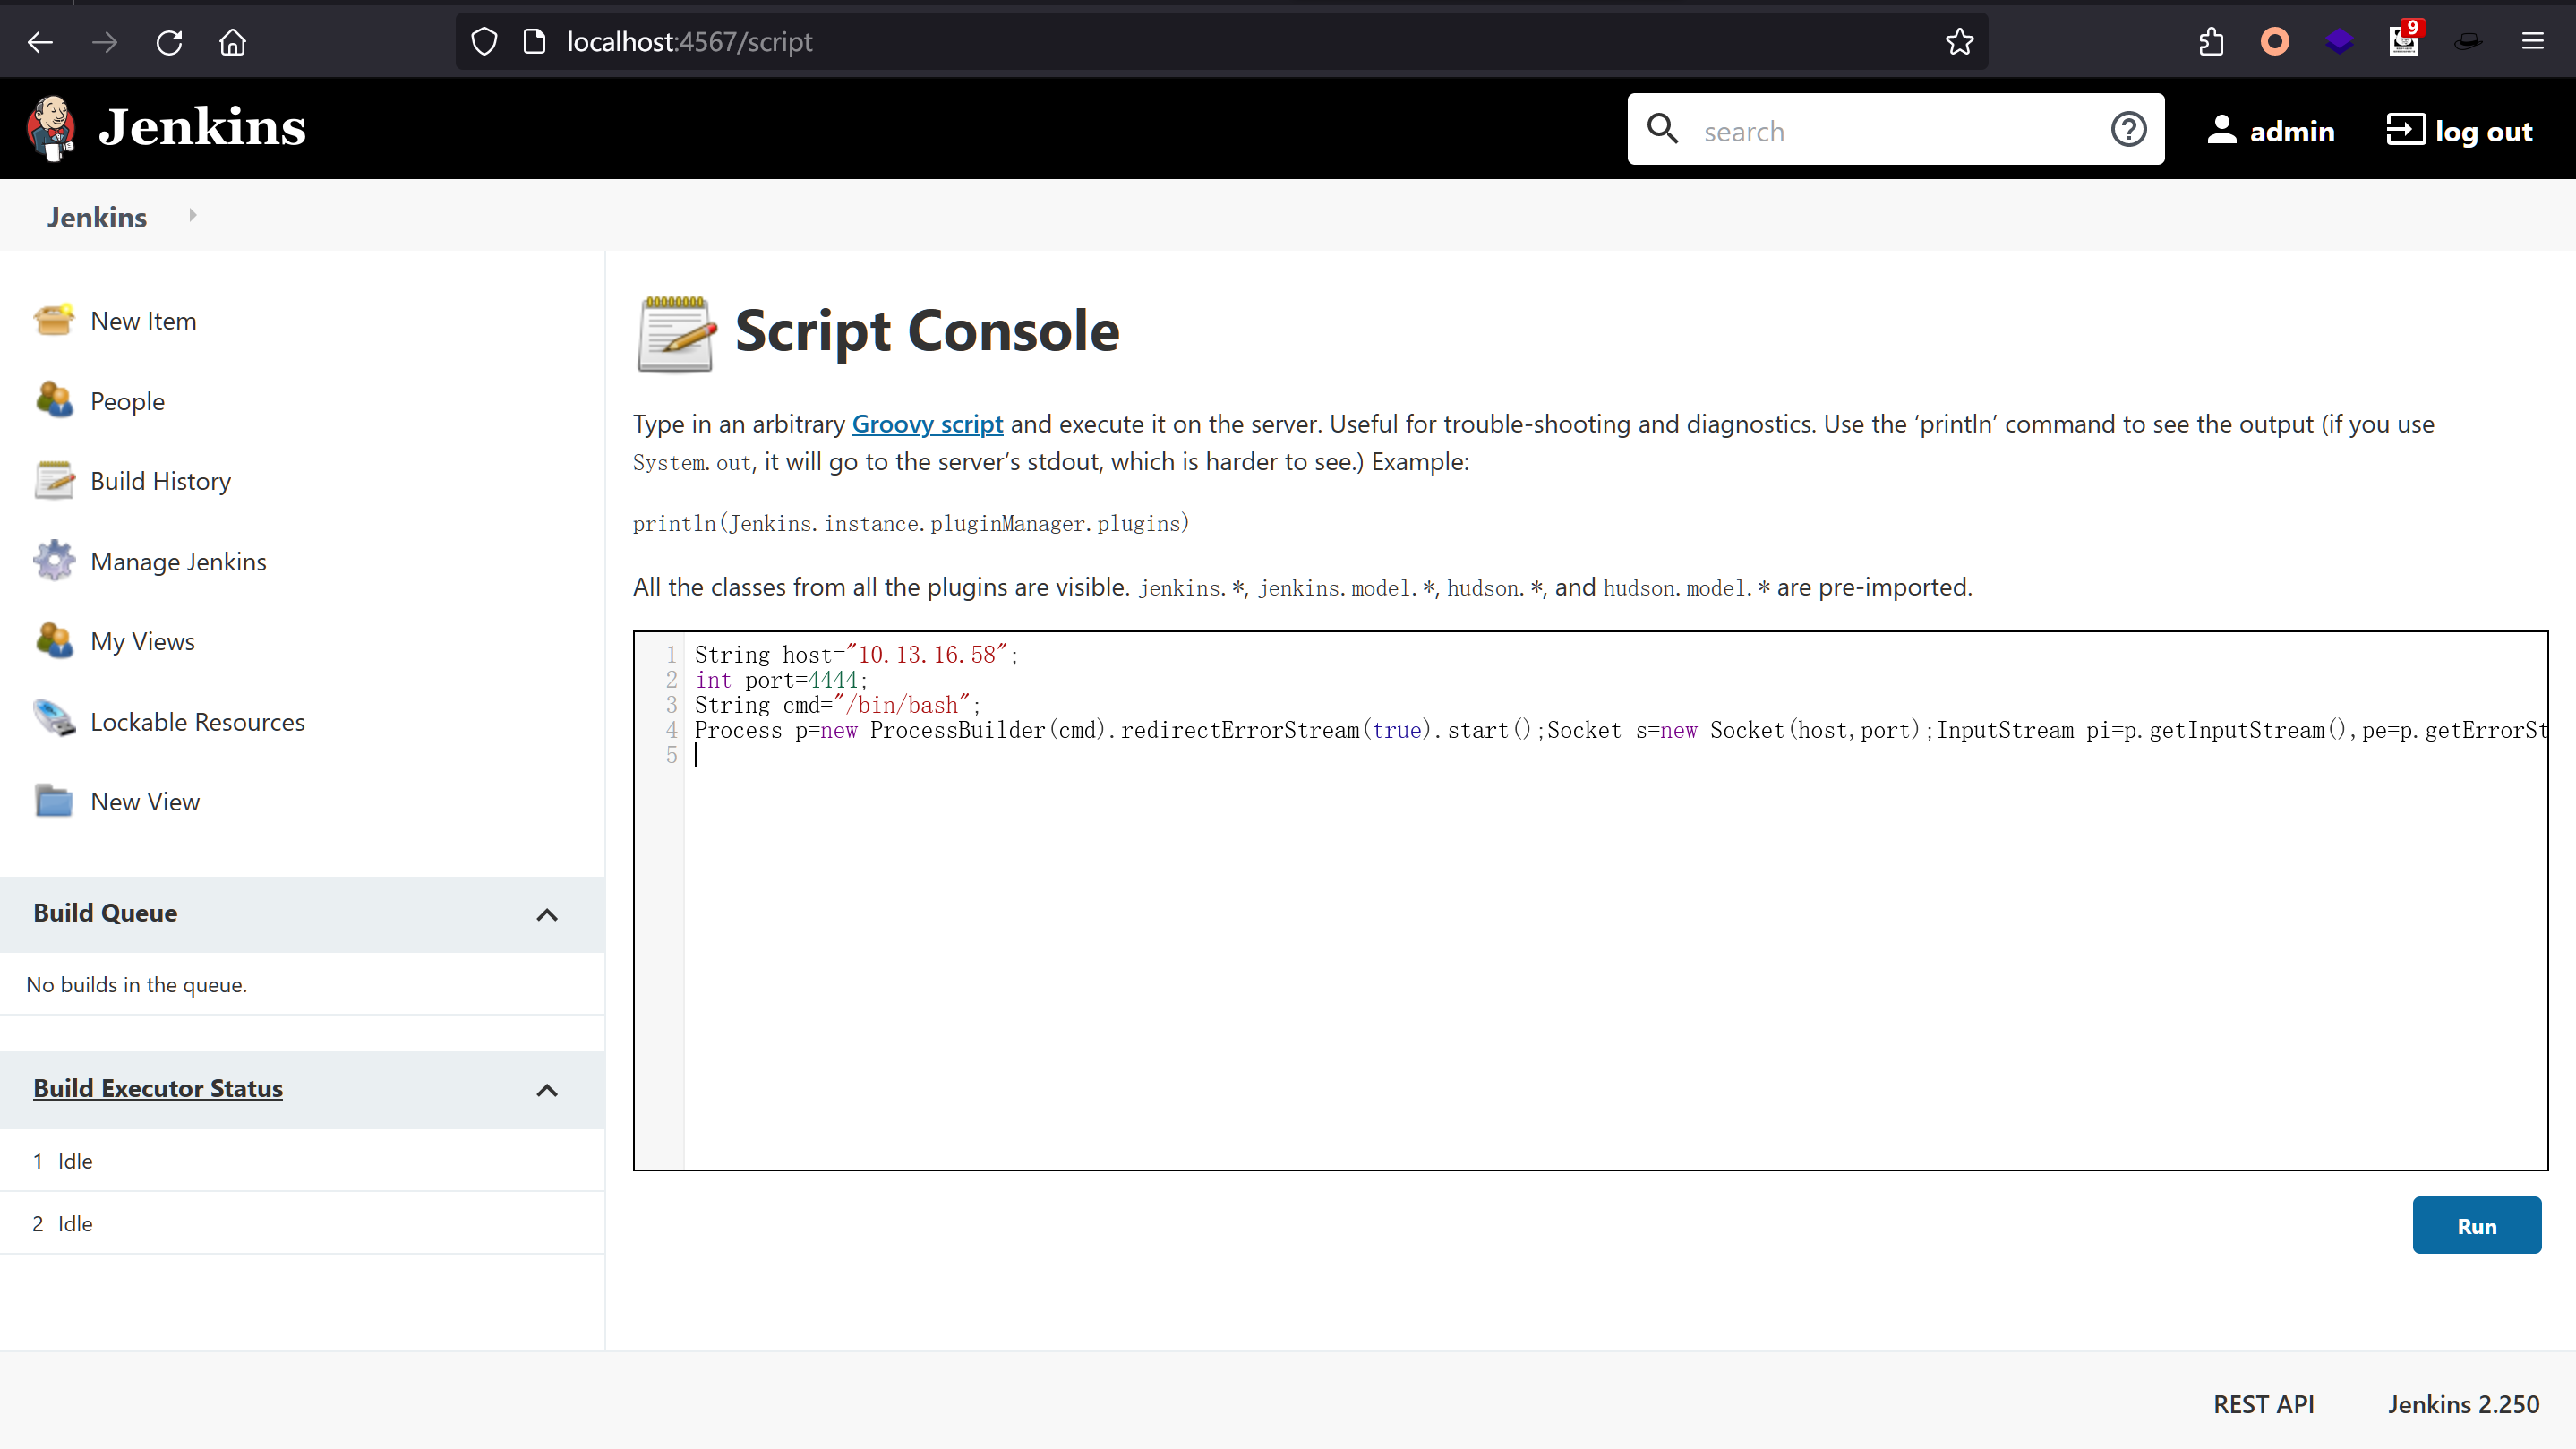Open the browser extensions puzzle icon

tap(2211, 42)
